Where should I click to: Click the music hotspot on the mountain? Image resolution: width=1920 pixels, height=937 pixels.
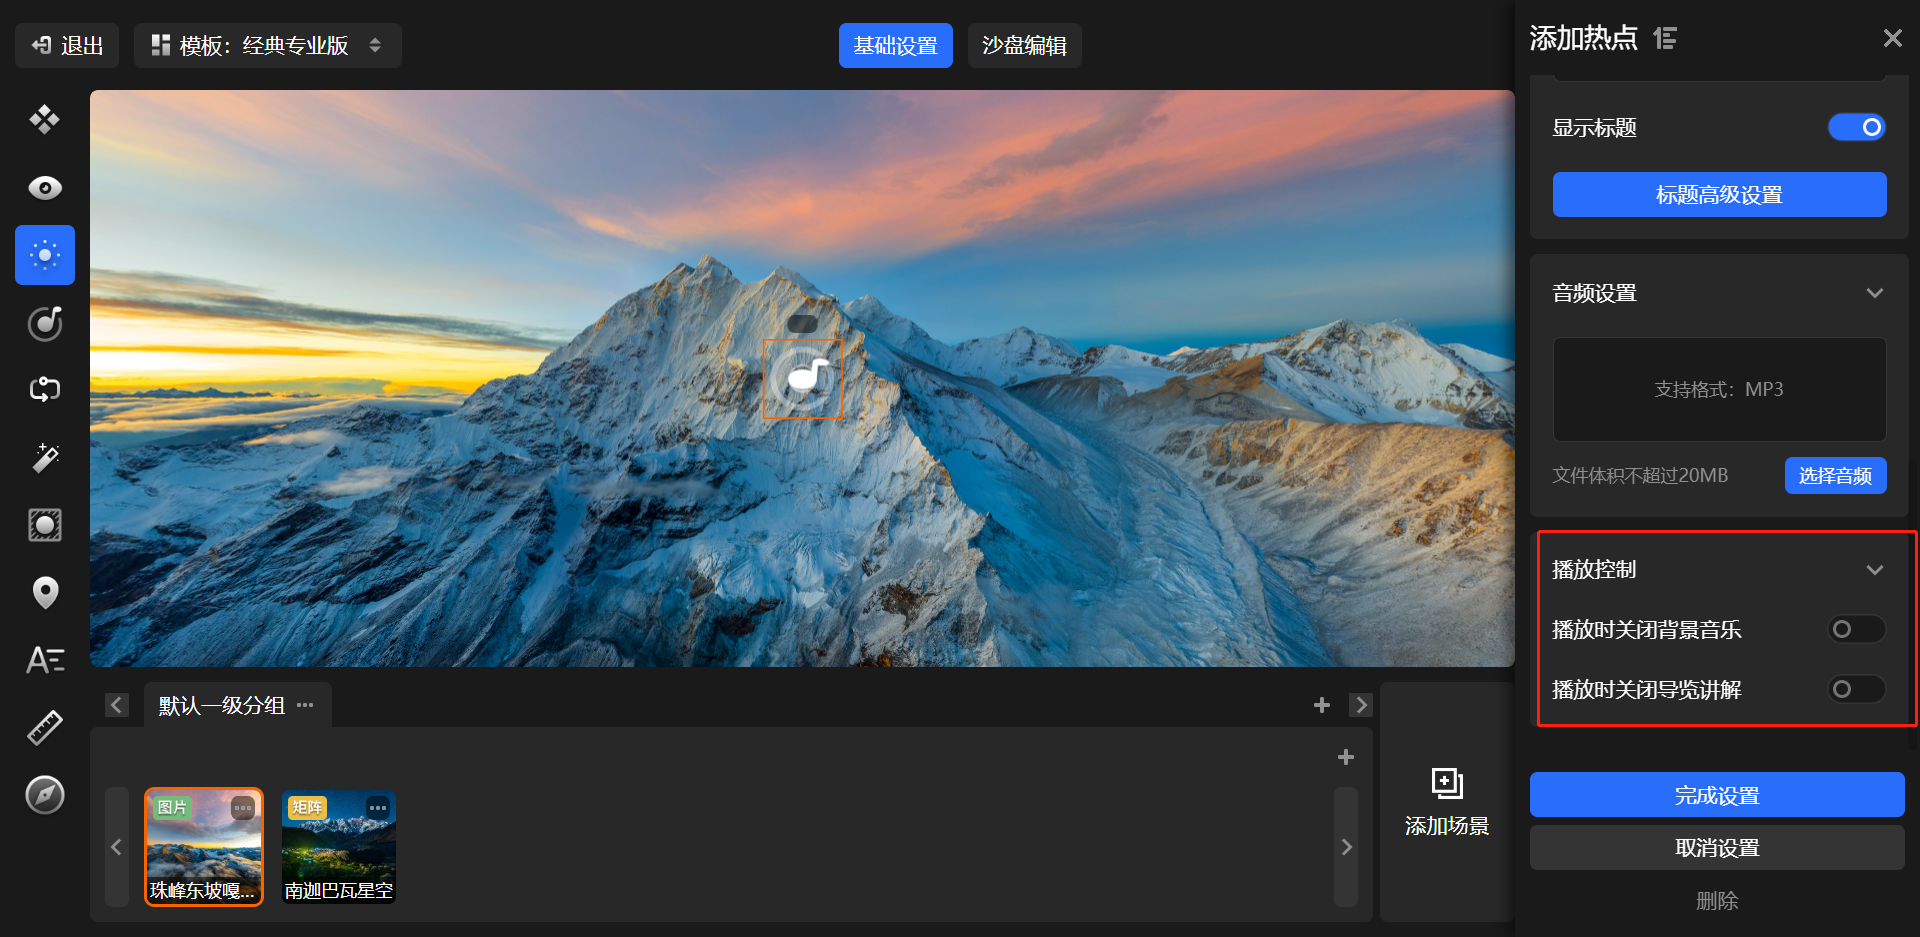point(803,378)
